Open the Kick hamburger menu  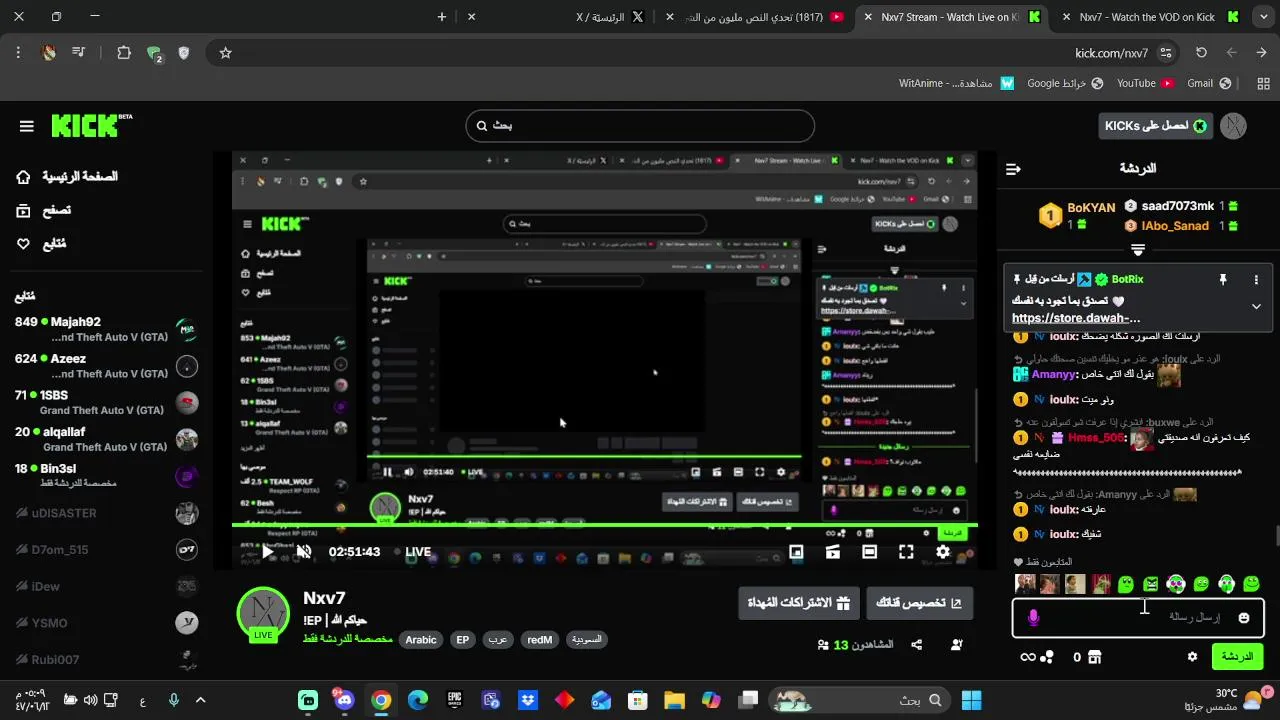[27, 126]
